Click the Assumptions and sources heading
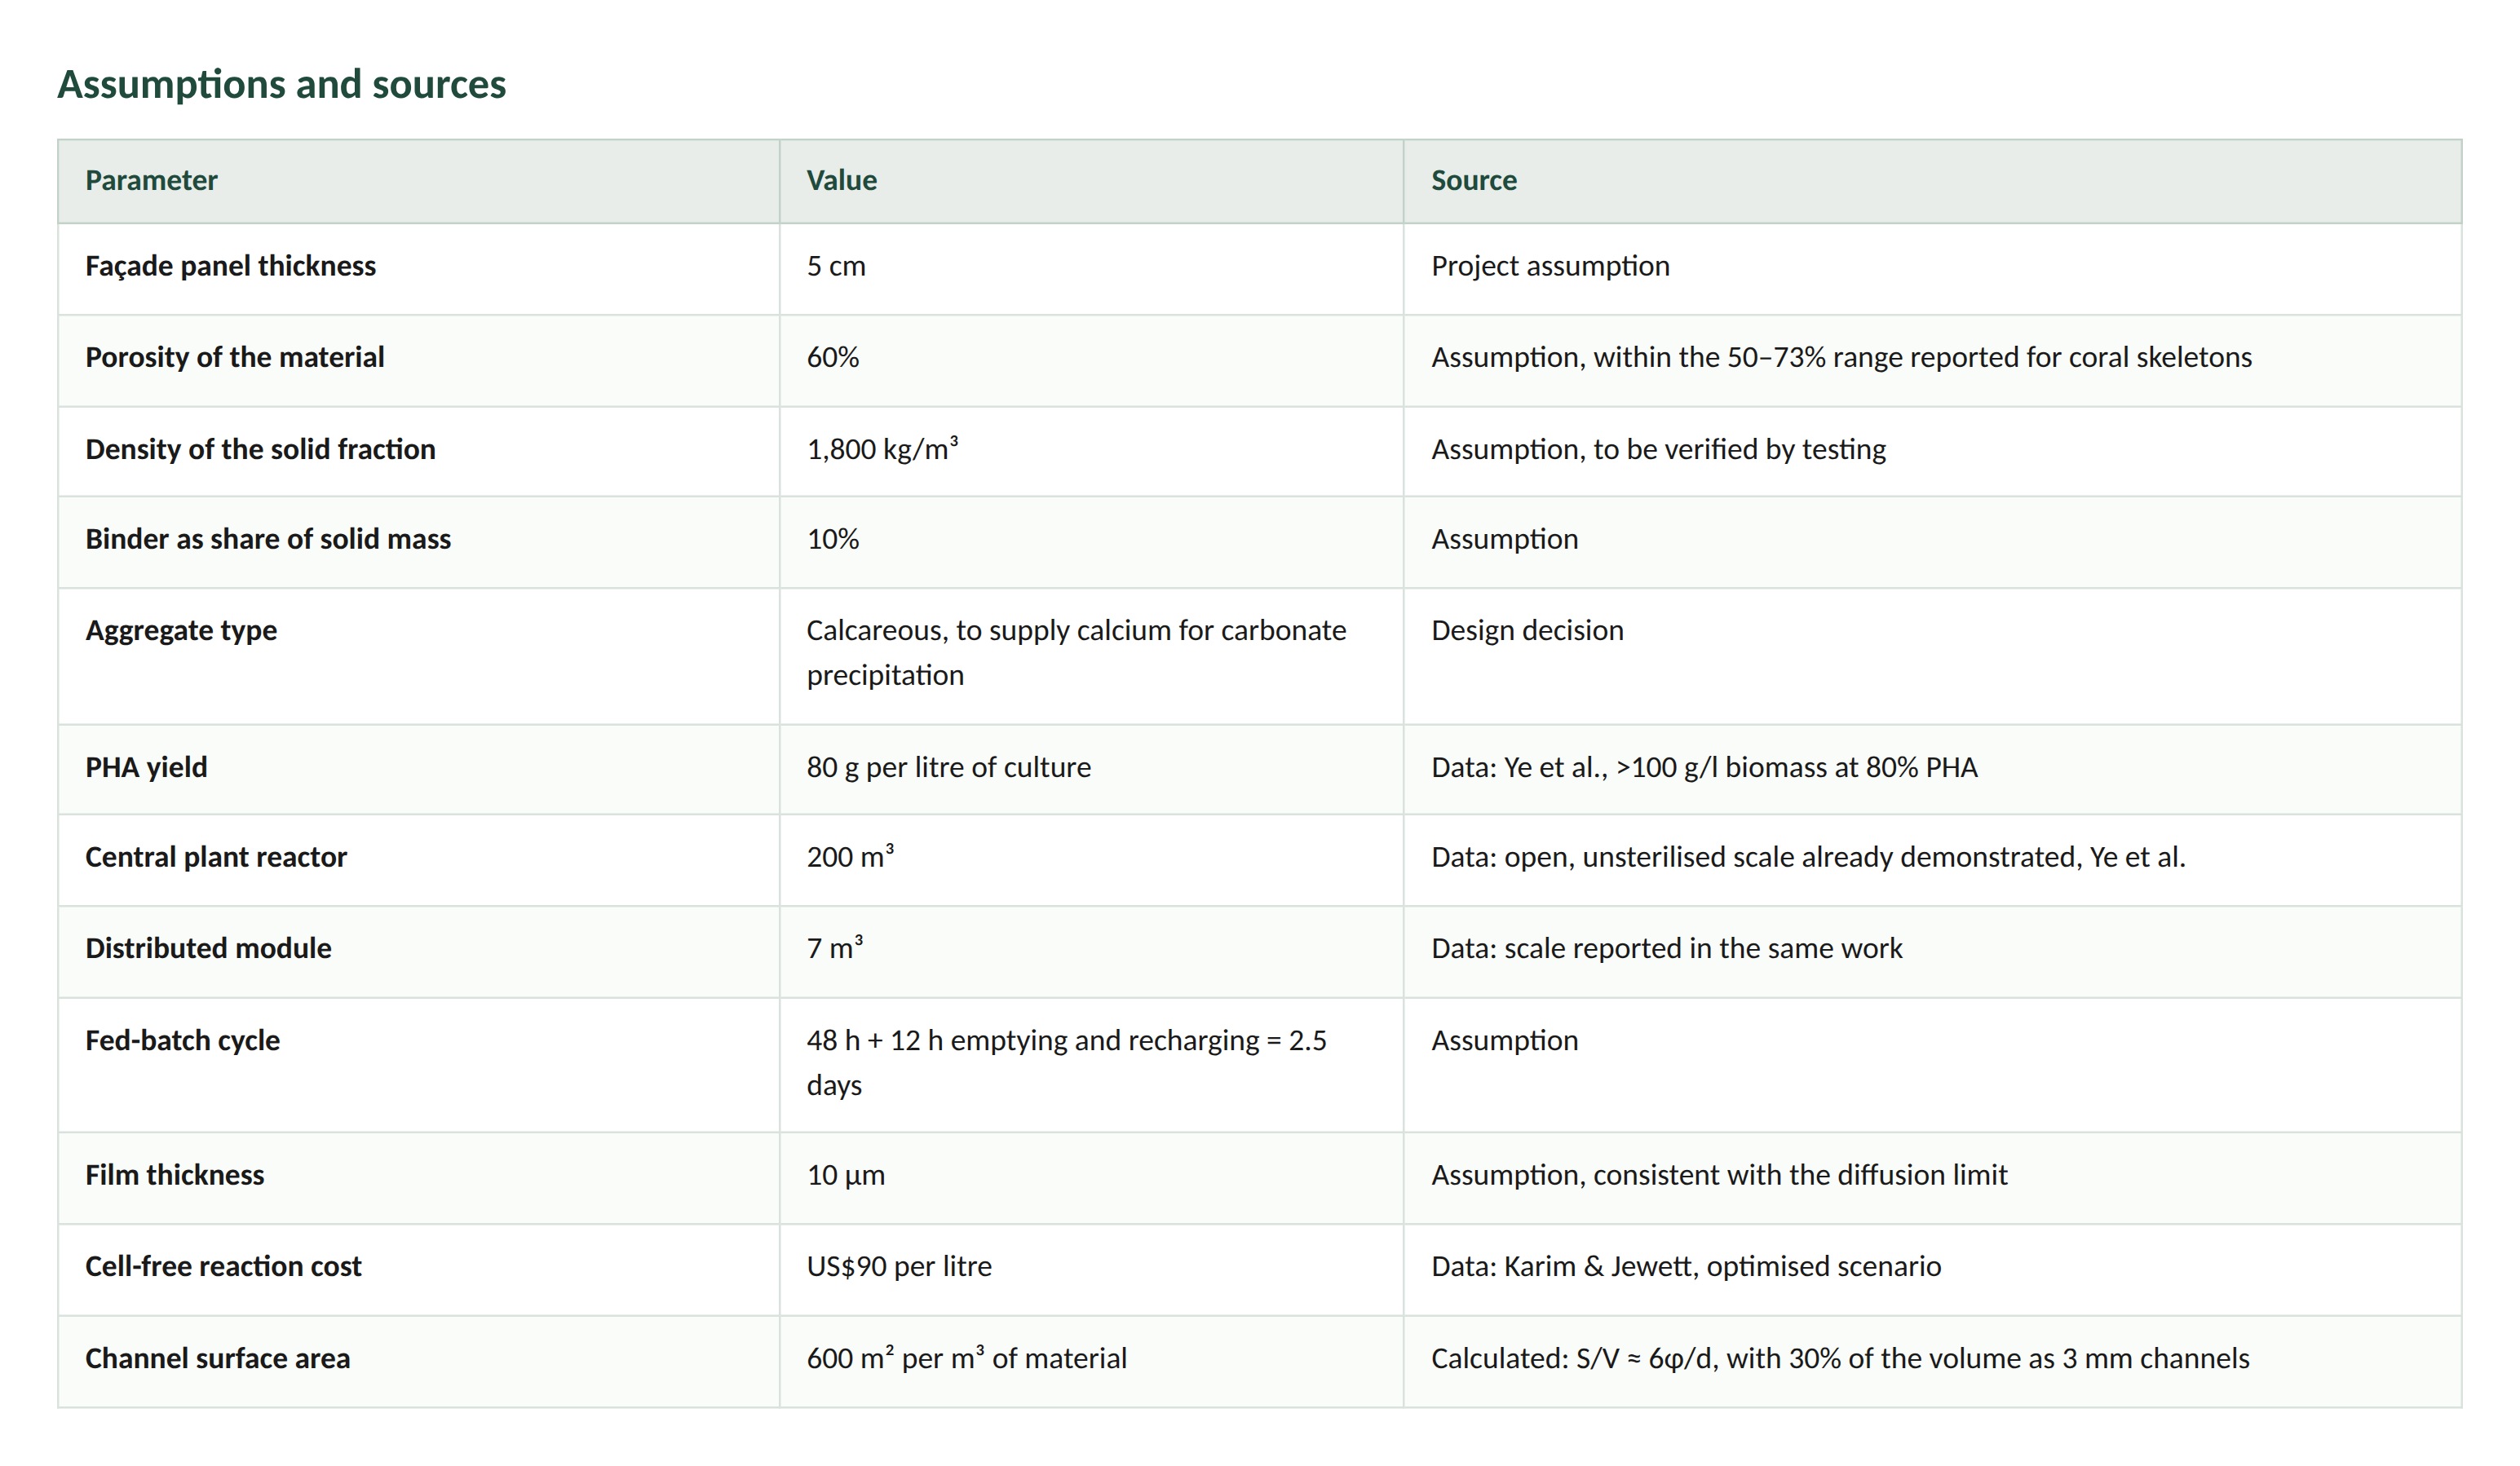 [x=281, y=84]
